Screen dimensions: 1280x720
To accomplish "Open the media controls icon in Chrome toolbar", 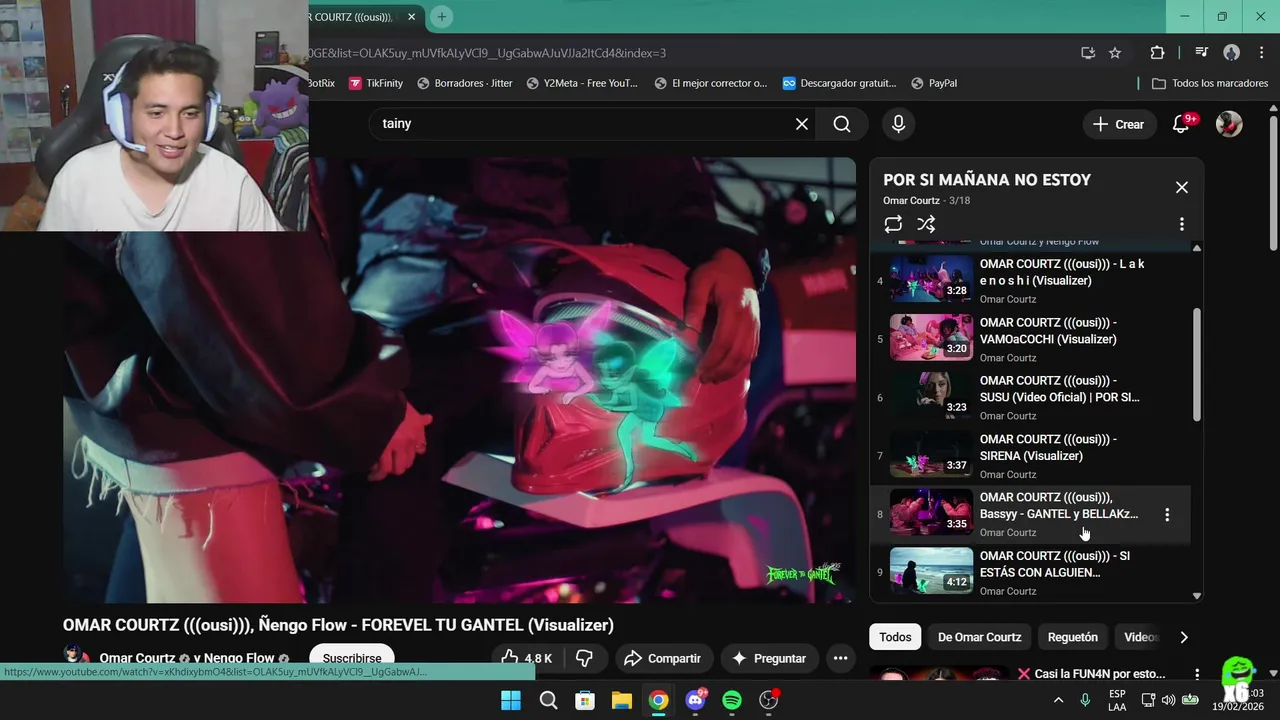I will tap(1202, 53).
